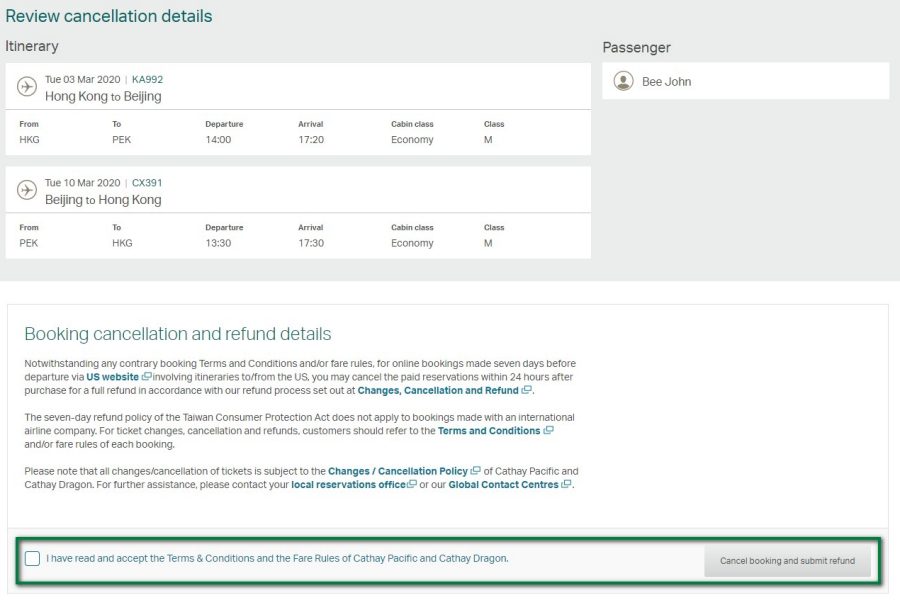Click the passenger name Bee John
This screenshot has width=900, height=600.
point(666,82)
